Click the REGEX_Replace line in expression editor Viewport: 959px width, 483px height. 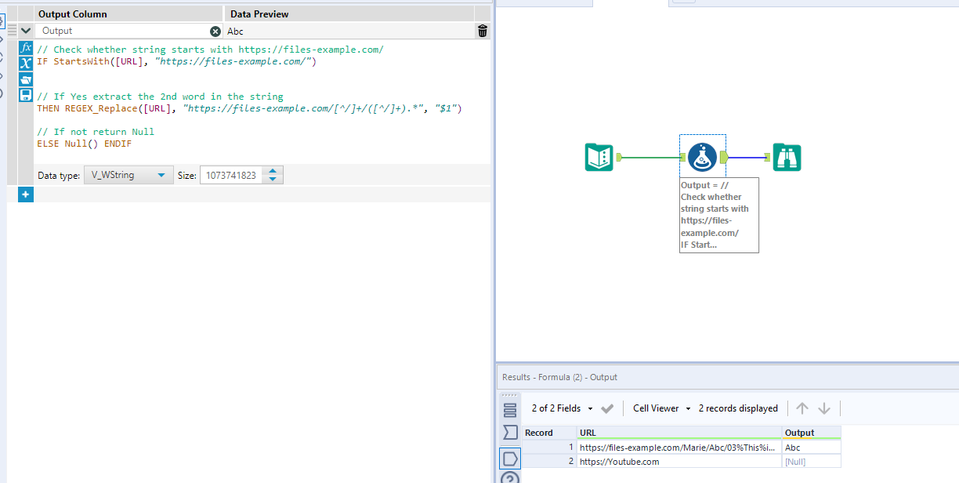250,108
